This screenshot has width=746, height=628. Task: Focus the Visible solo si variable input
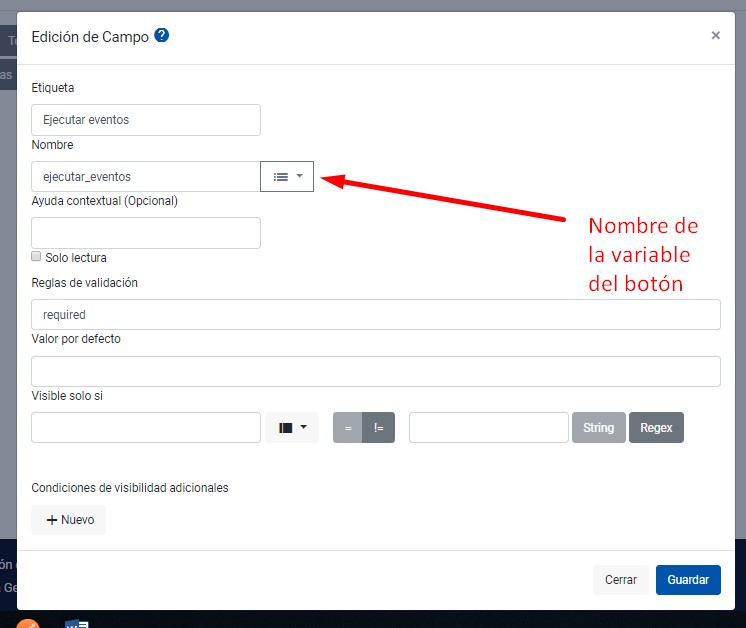146,428
